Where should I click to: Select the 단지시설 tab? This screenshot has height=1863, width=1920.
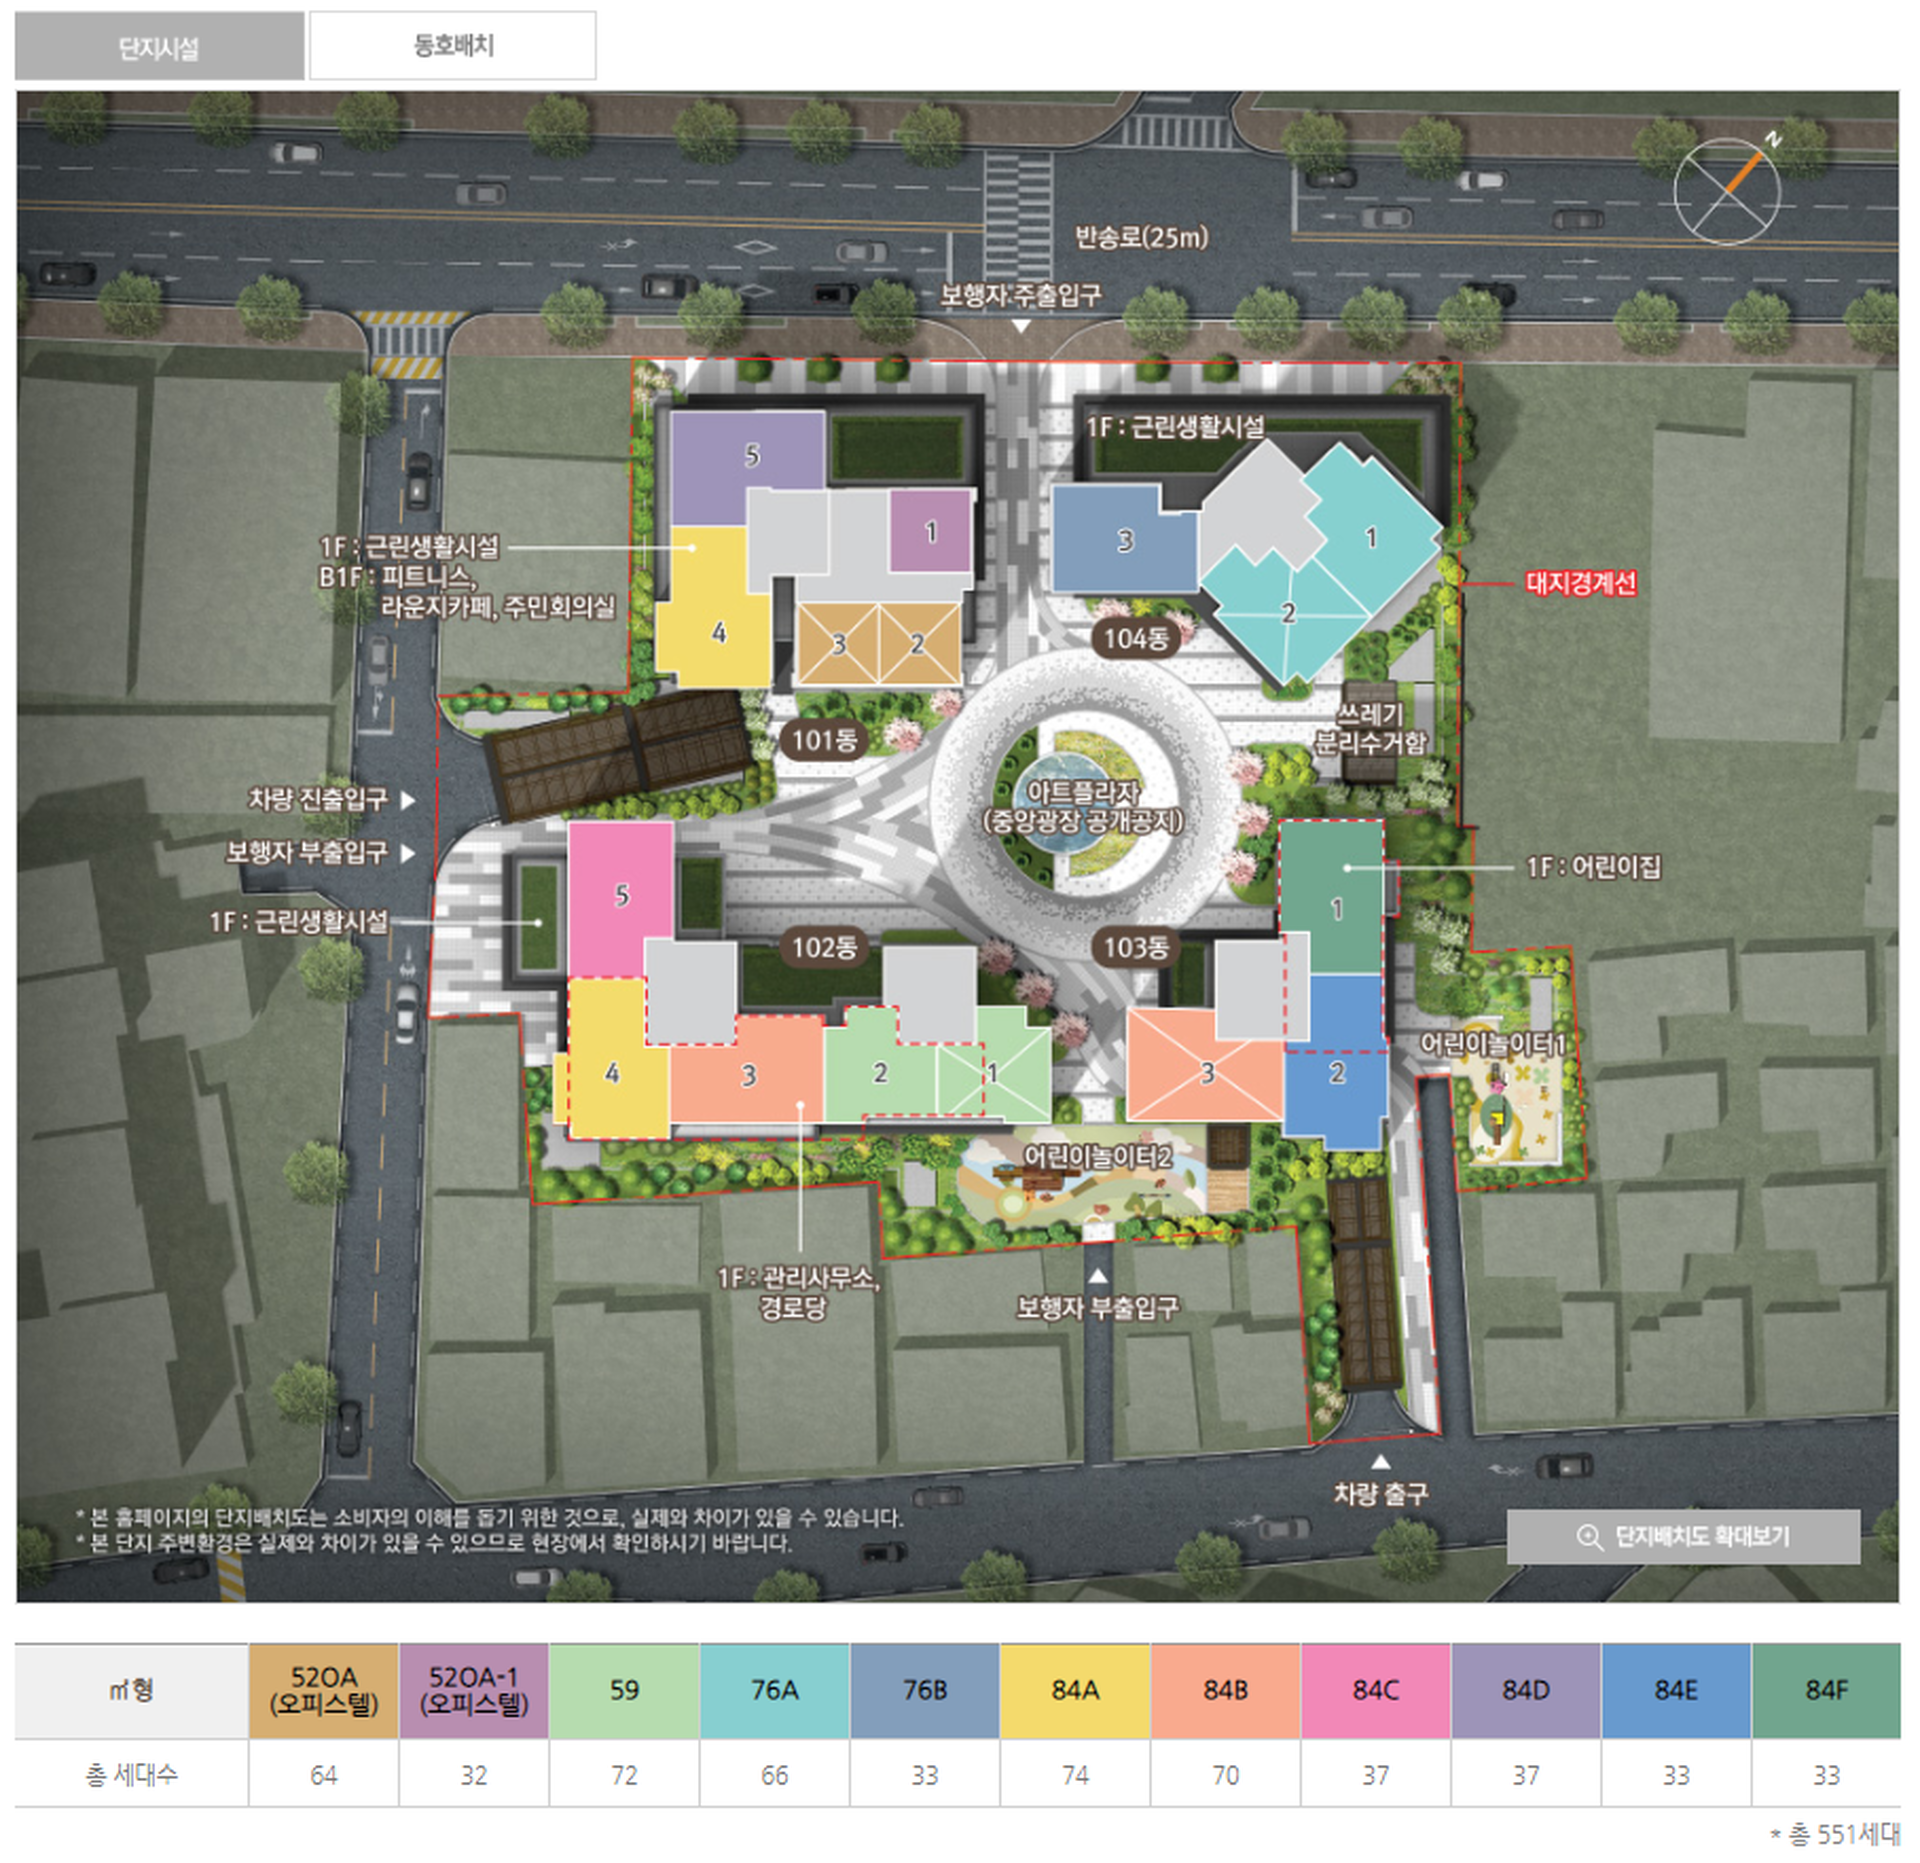(x=159, y=46)
